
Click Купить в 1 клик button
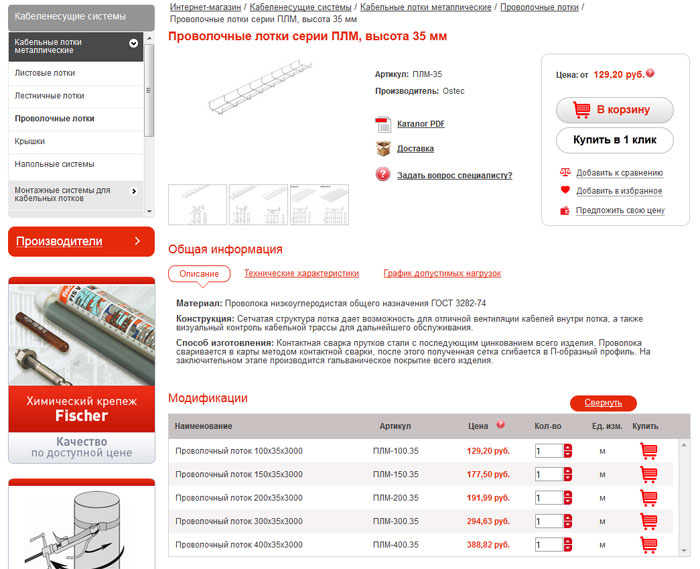[614, 140]
